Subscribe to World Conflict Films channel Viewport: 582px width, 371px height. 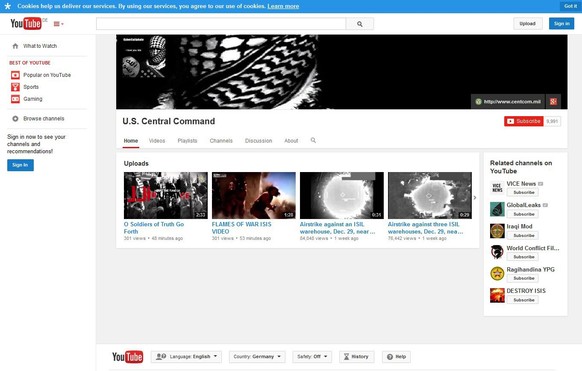coord(524,257)
